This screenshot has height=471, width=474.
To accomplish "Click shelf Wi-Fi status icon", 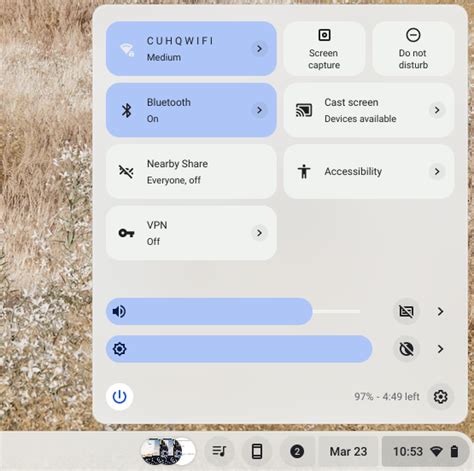I will 436,451.
